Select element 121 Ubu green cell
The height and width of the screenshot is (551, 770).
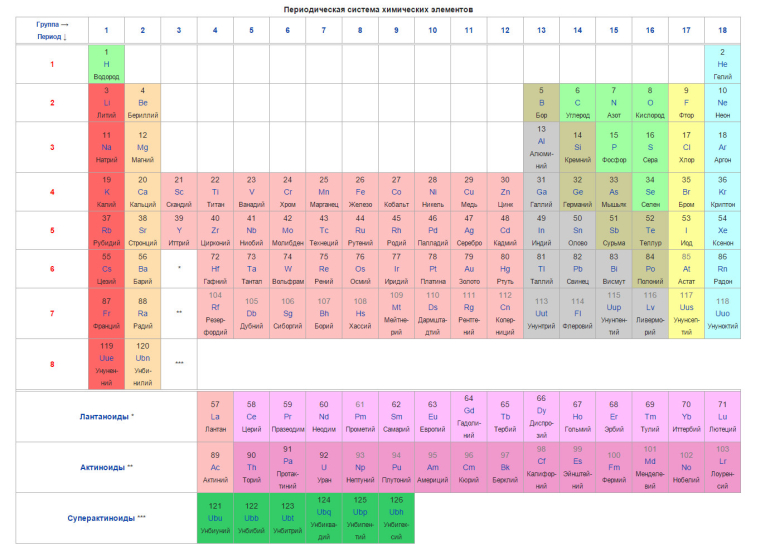pos(215,518)
